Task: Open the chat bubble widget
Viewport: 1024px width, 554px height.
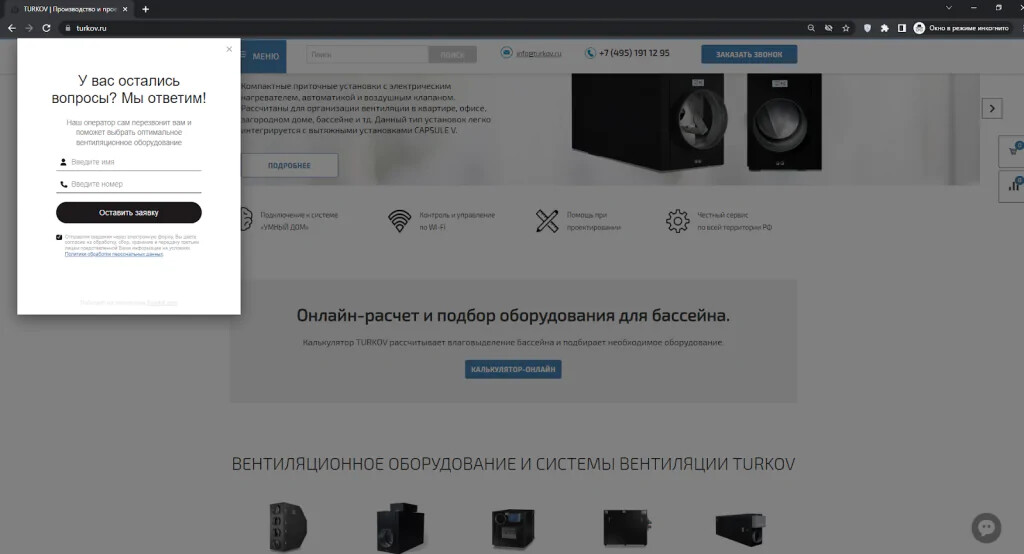Action: [986, 528]
